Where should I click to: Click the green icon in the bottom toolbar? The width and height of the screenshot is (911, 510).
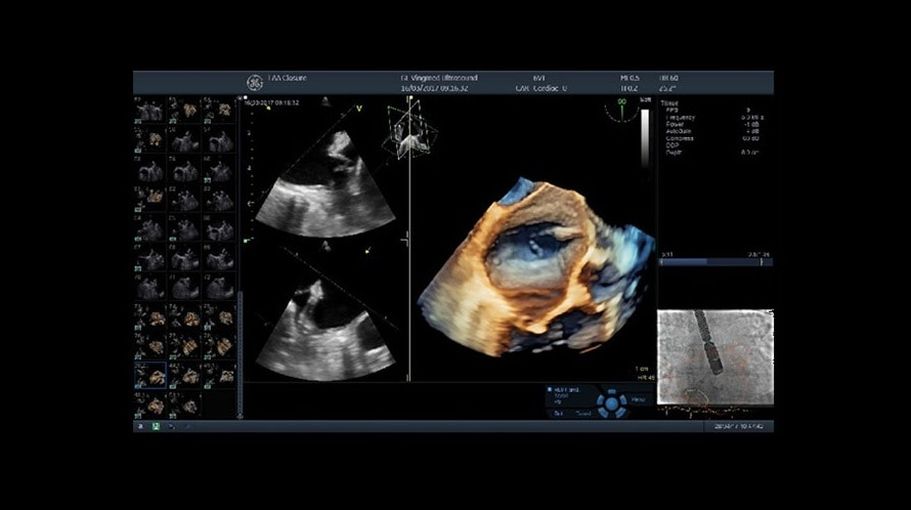(x=156, y=426)
